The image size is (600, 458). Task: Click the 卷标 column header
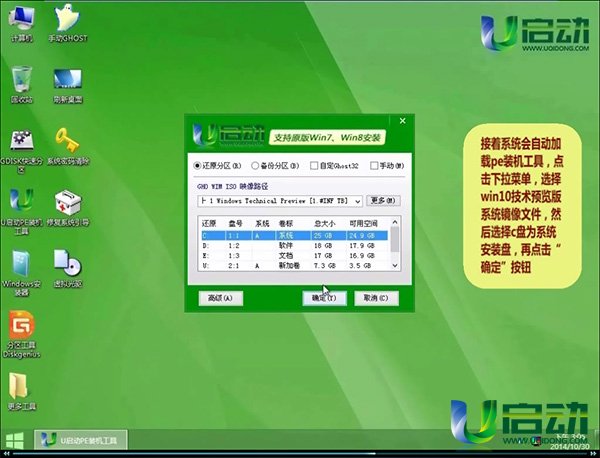286,223
